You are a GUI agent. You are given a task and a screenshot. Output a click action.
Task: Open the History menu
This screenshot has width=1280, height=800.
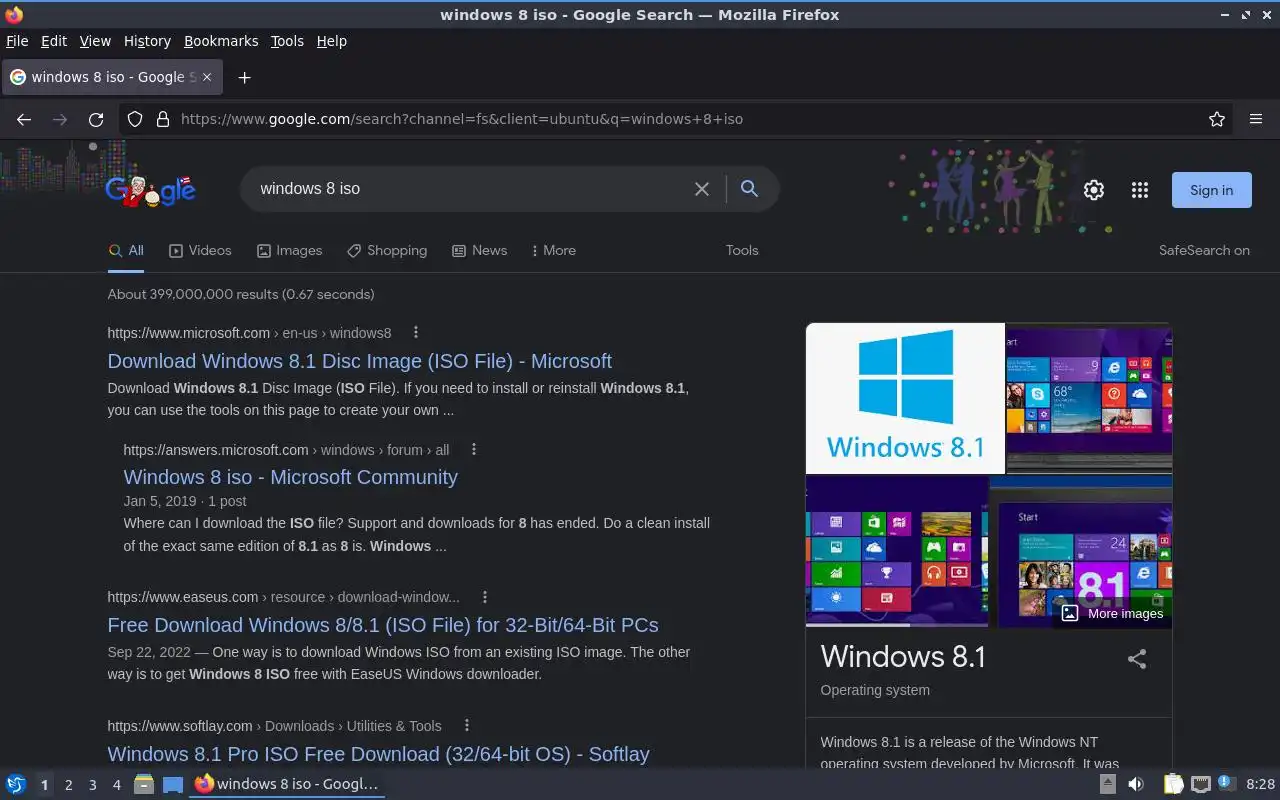[x=147, y=41]
